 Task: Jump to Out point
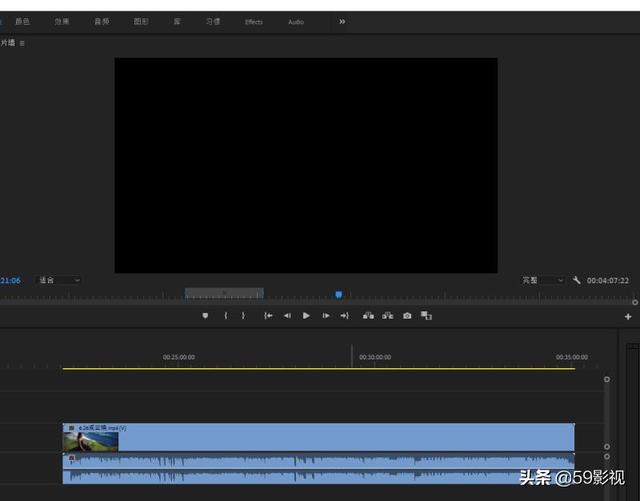coord(344,316)
